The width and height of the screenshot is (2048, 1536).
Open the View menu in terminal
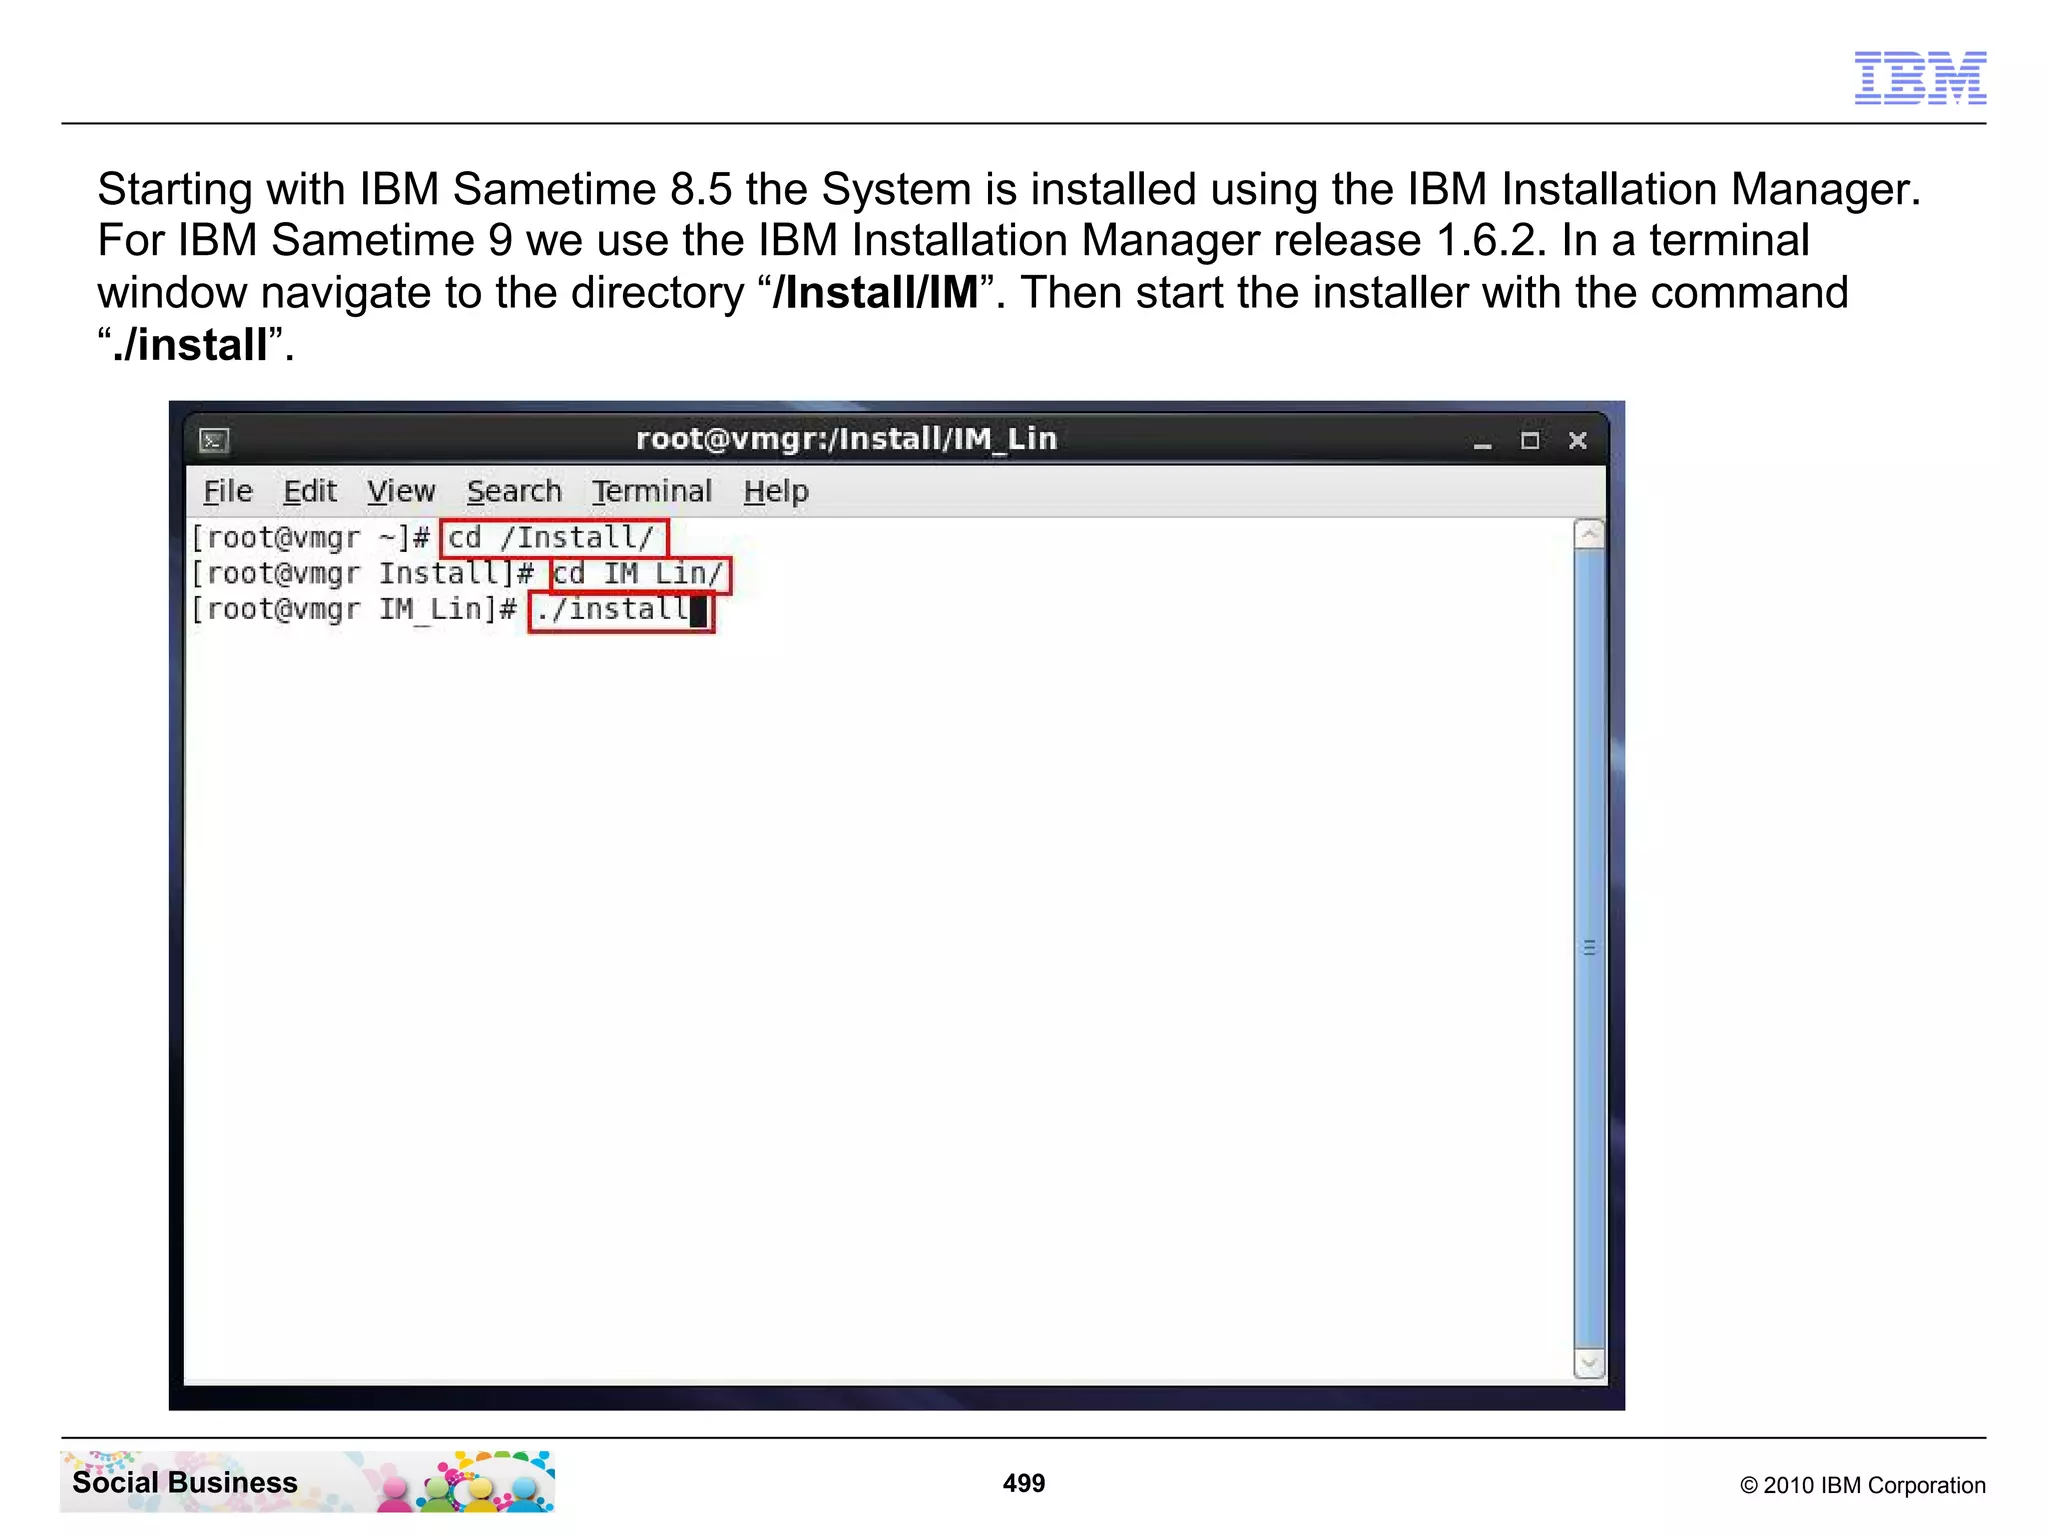[x=401, y=491]
